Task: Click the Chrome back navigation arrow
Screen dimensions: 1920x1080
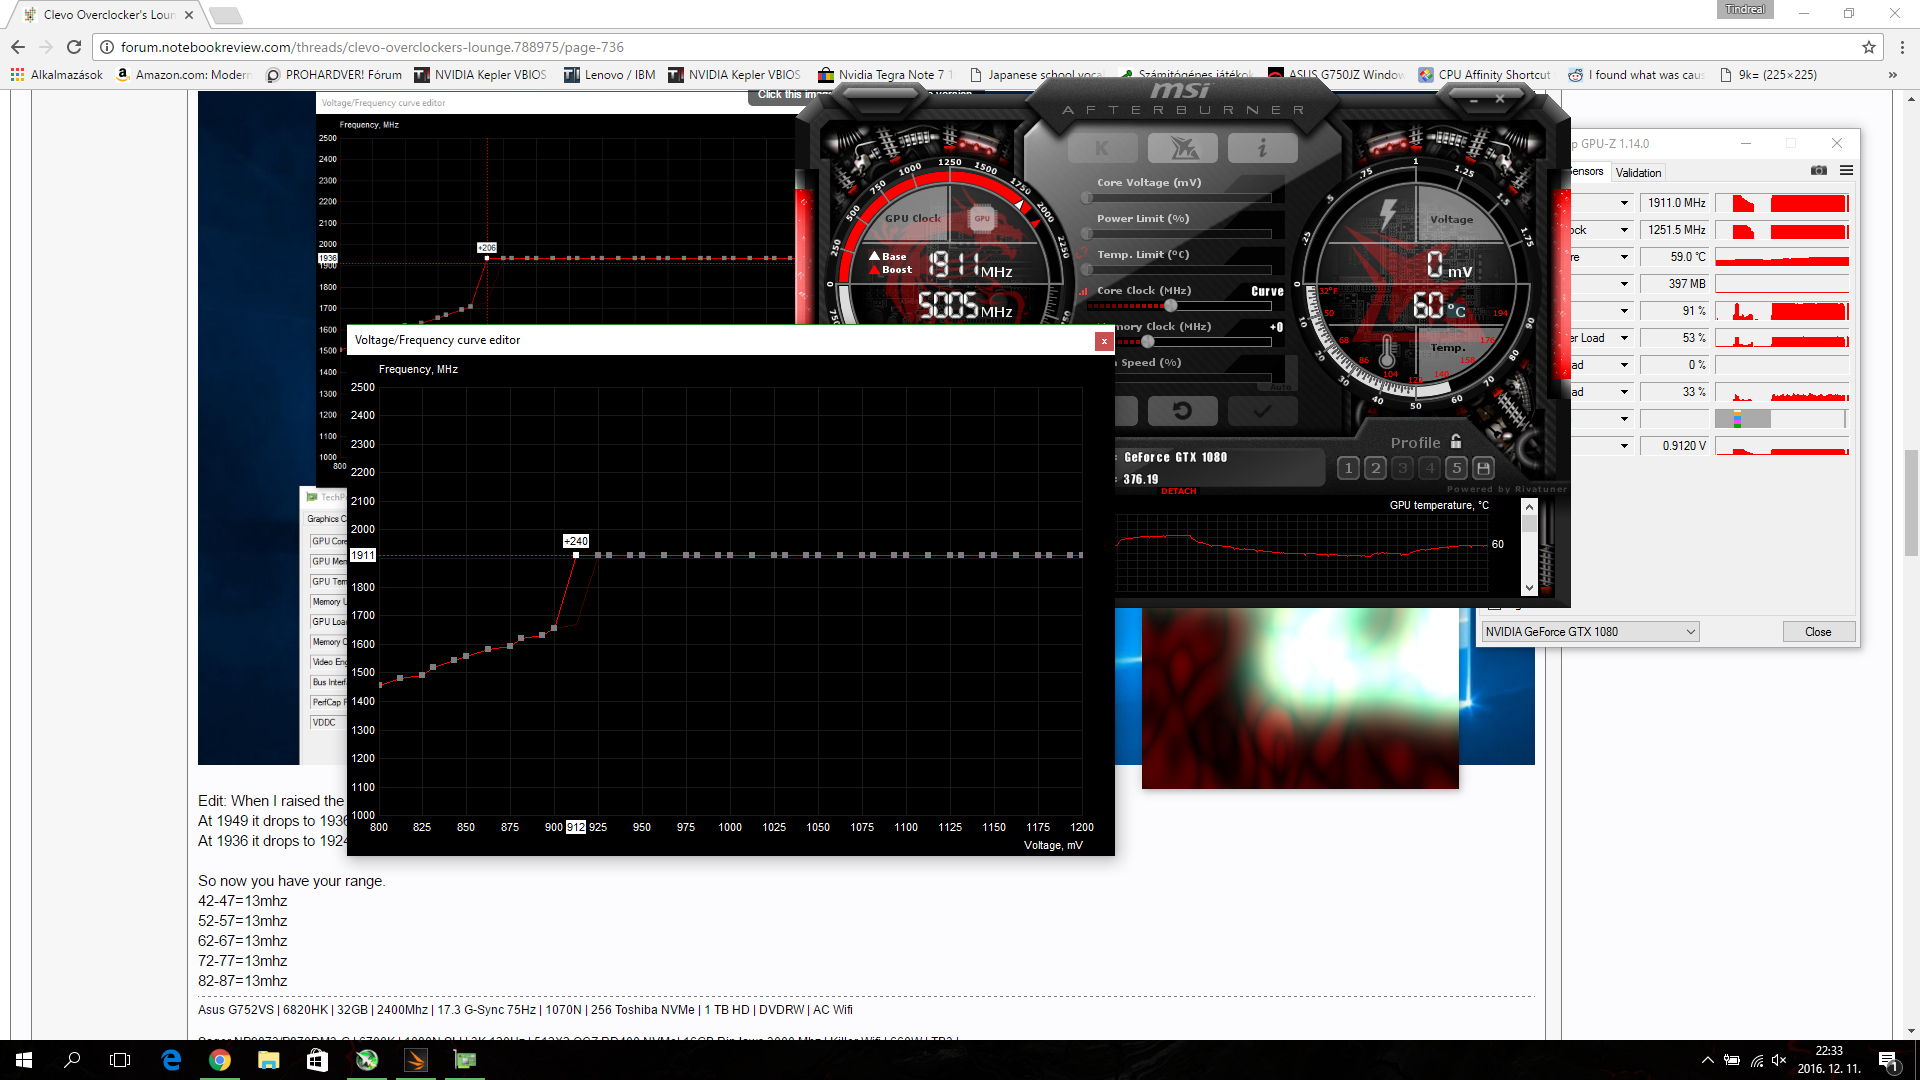Action: [18, 47]
